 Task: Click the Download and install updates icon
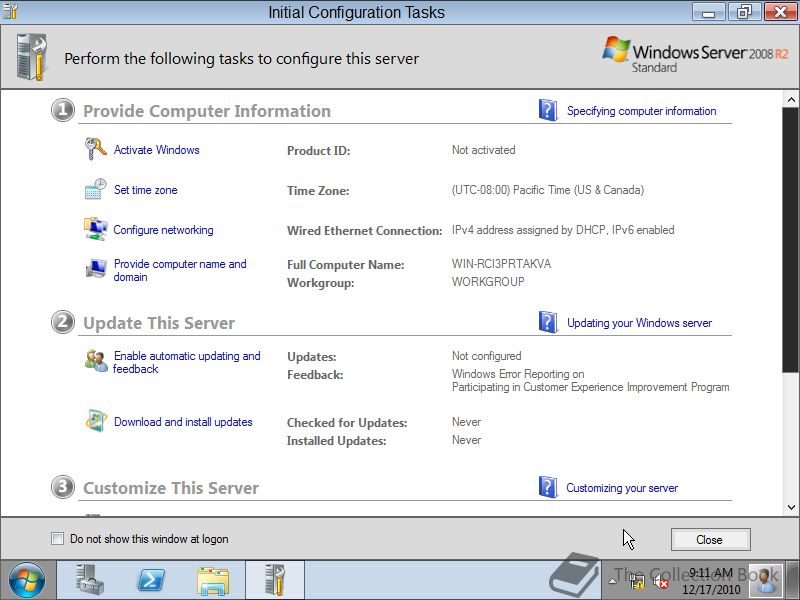coord(96,421)
